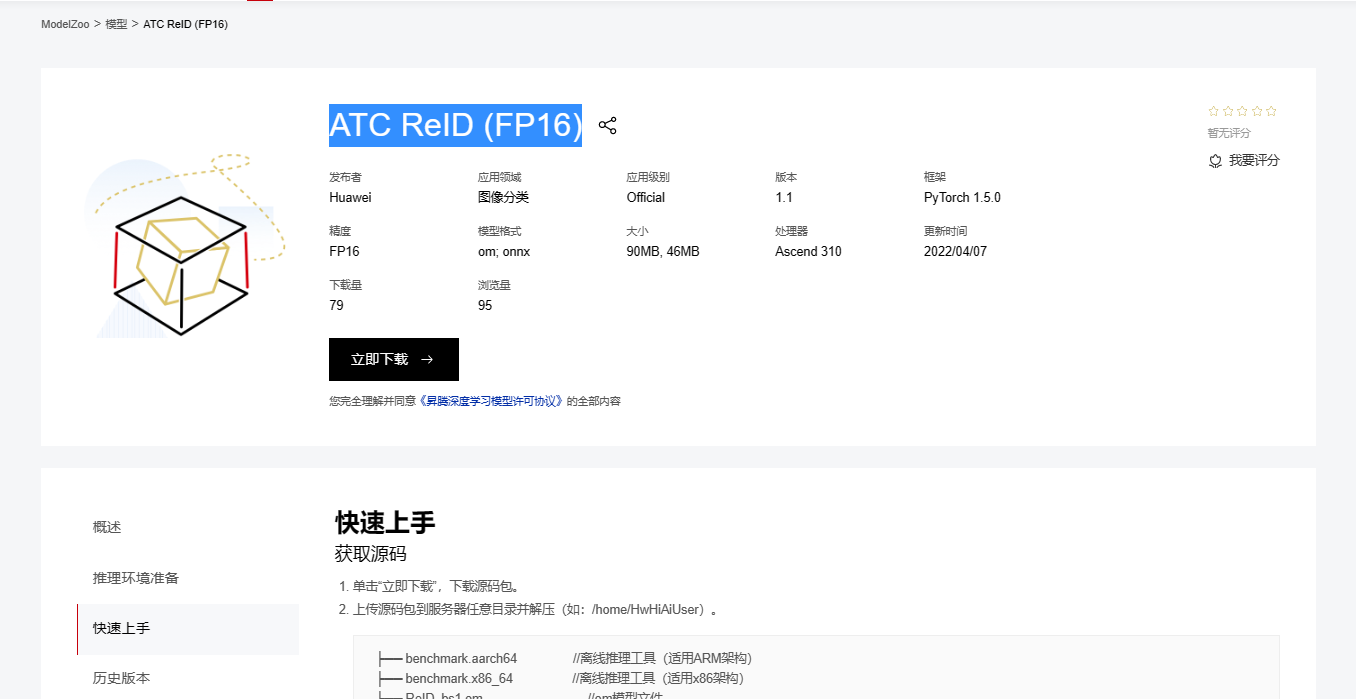The image size is (1356, 699).
Task: Click the fourth rating star
Action: click(1257, 111)
